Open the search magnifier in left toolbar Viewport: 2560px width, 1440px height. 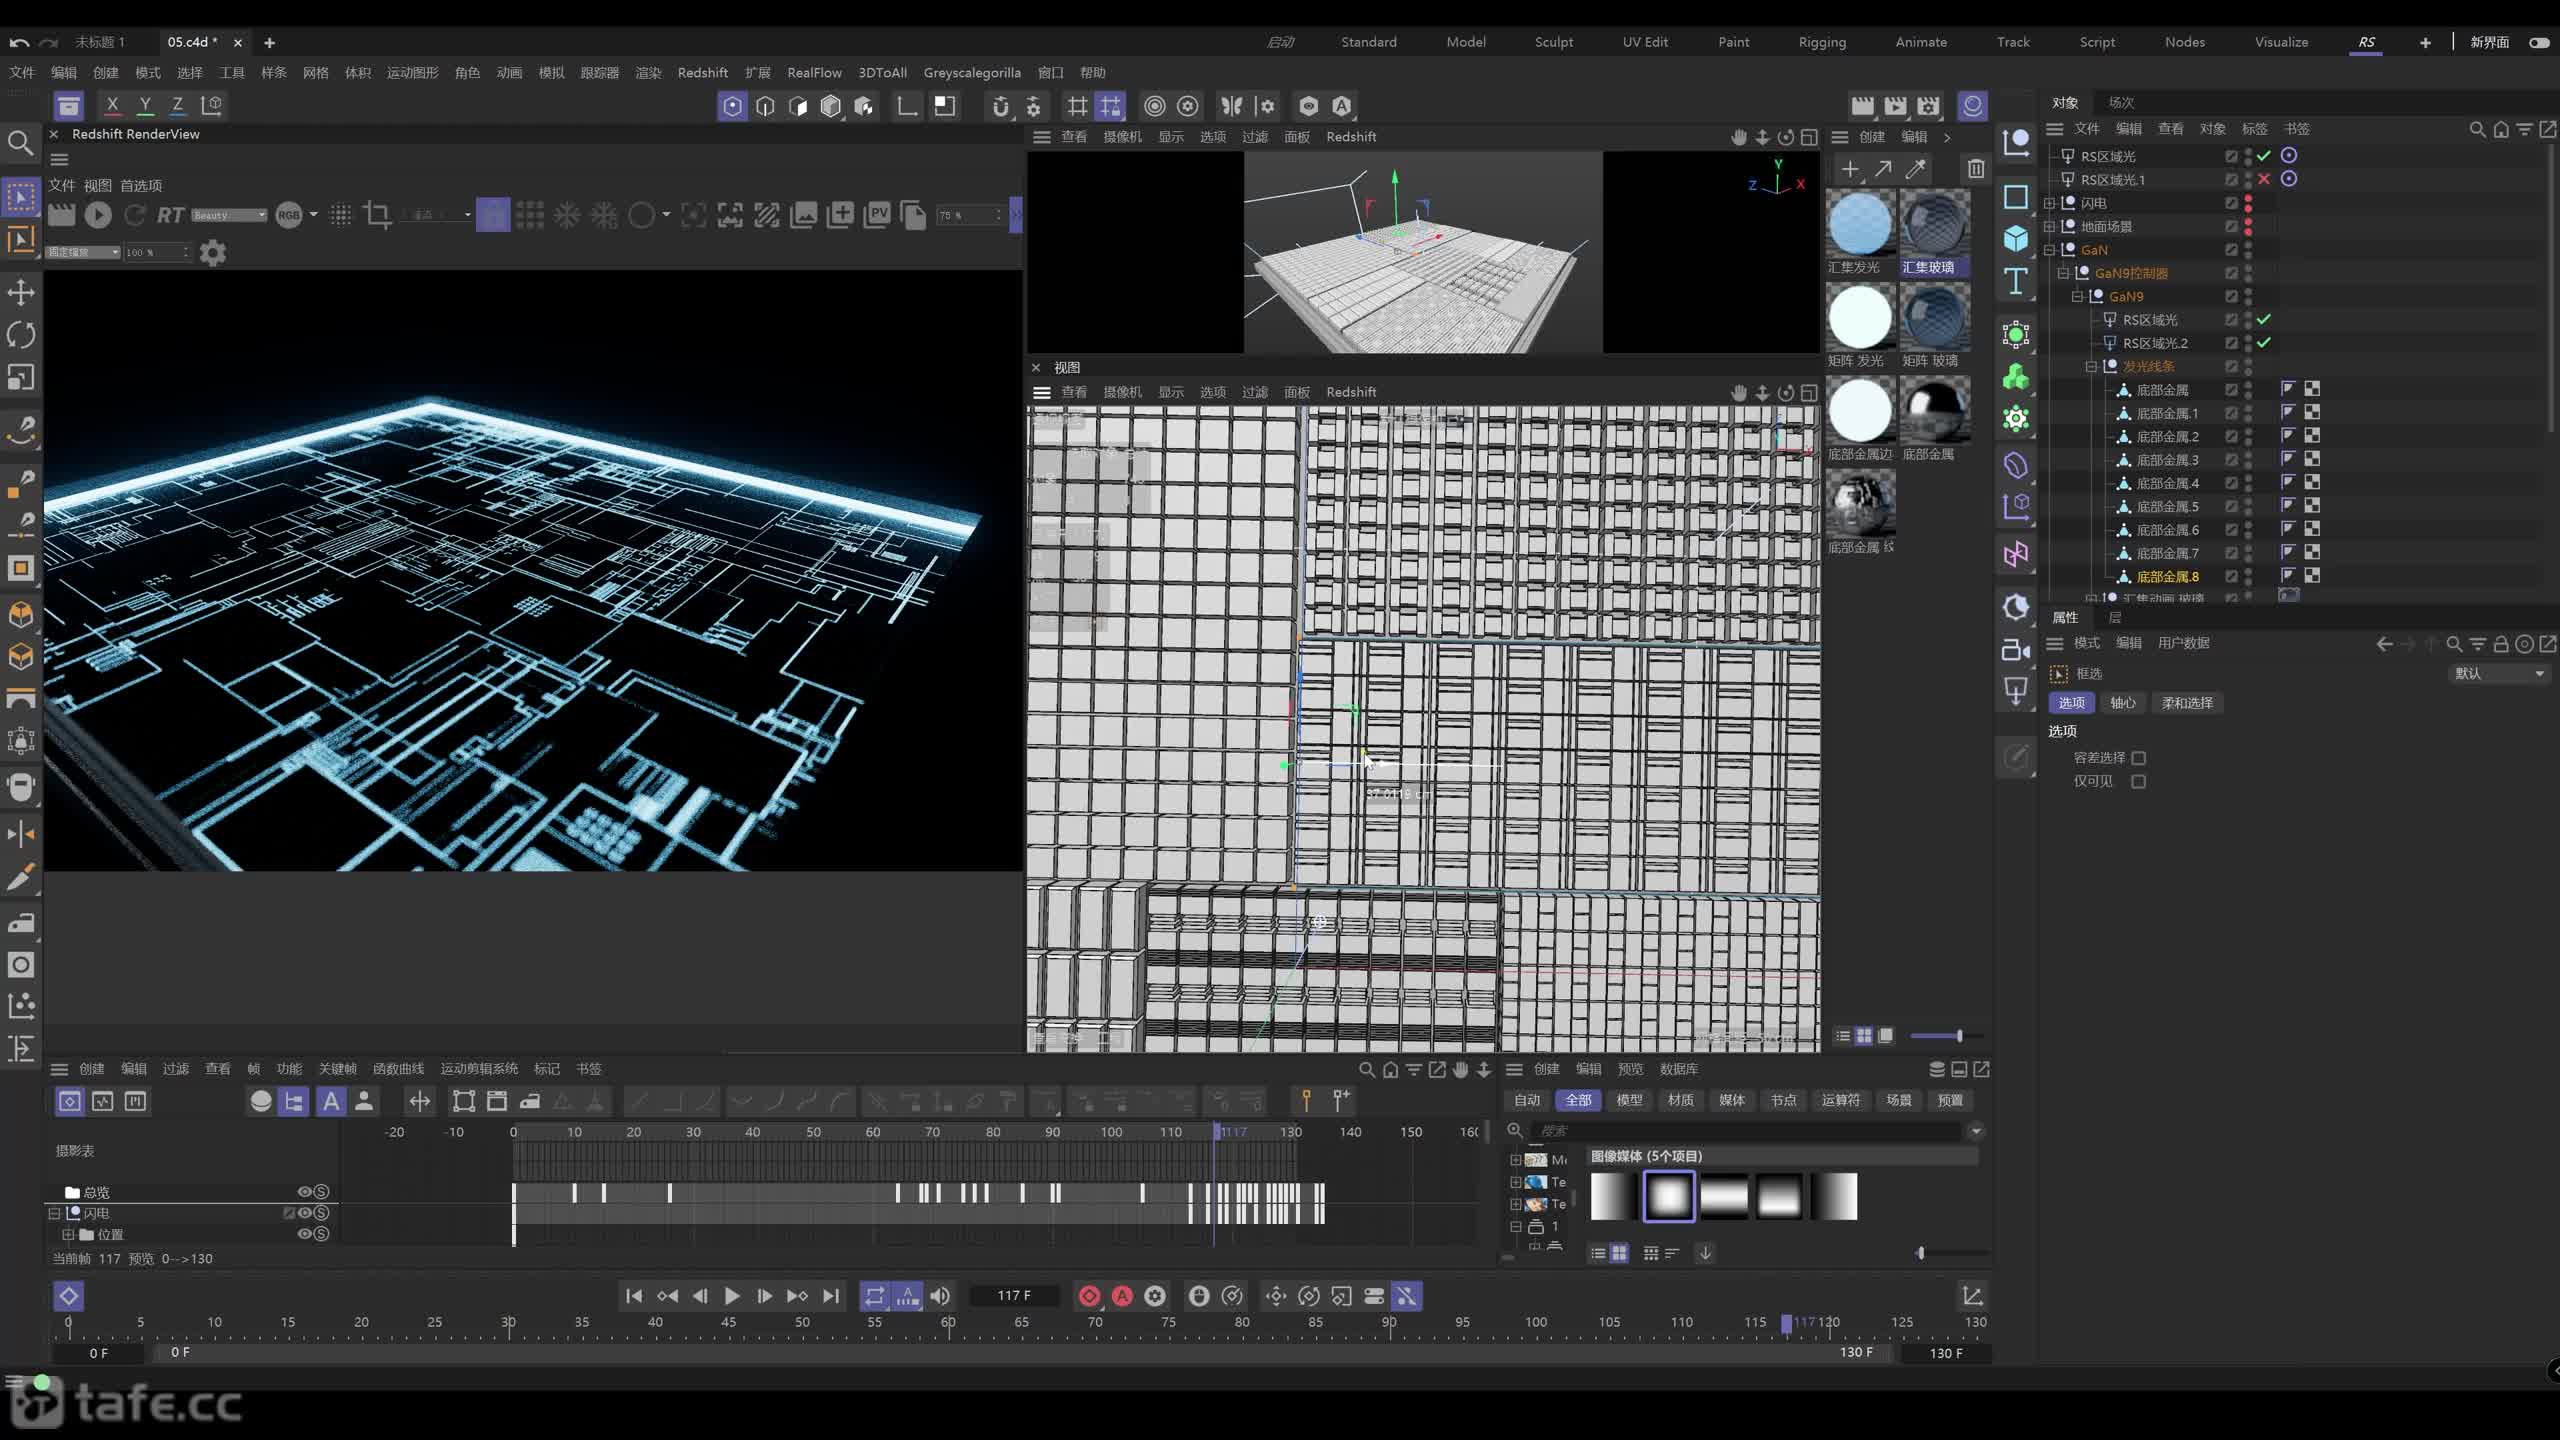(x=20, y=143)
